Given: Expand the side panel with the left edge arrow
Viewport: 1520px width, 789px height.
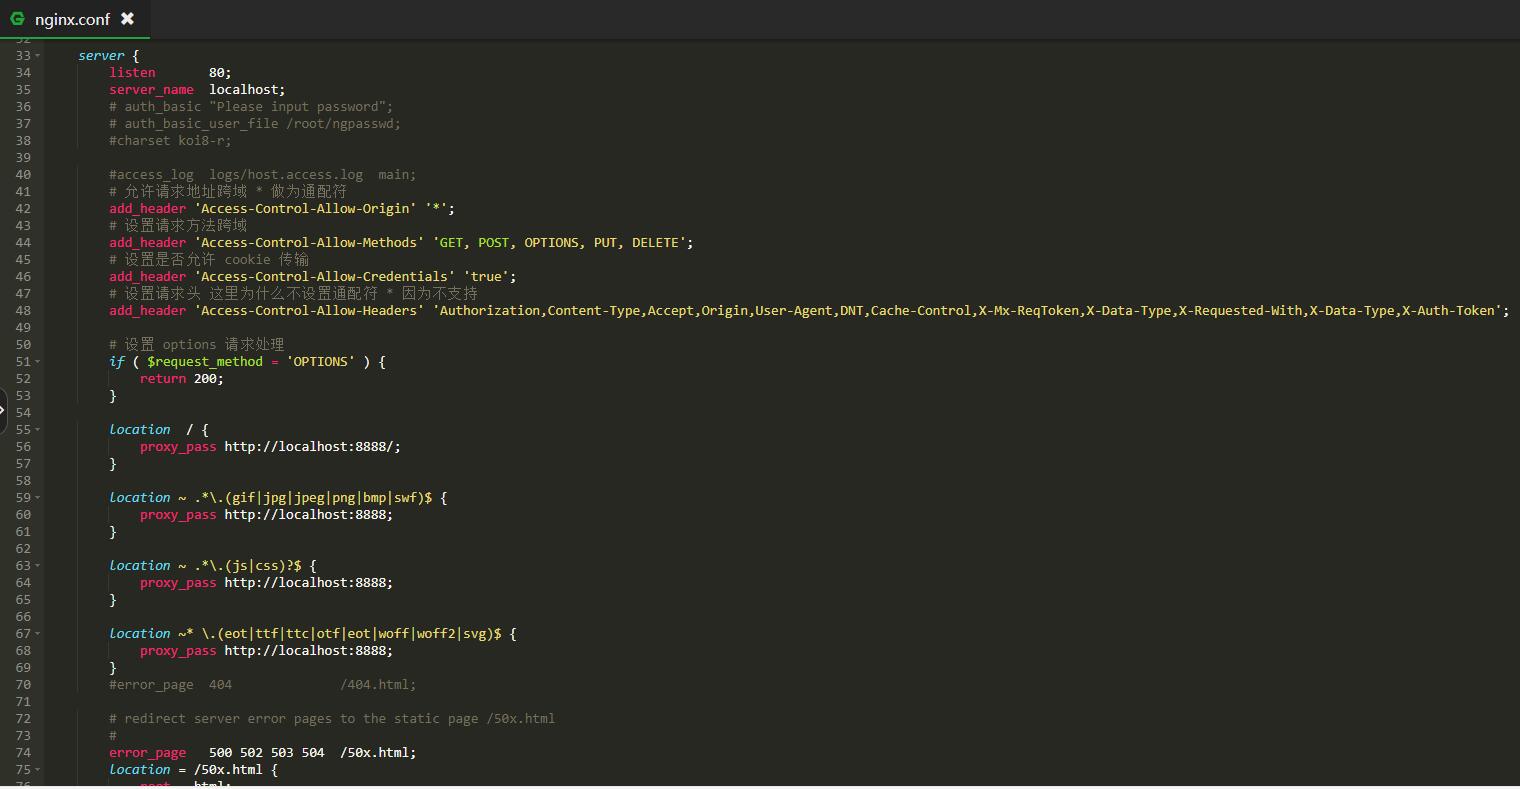Looking at the screenshot, I should pyautogui.click(x=3, y=411).
